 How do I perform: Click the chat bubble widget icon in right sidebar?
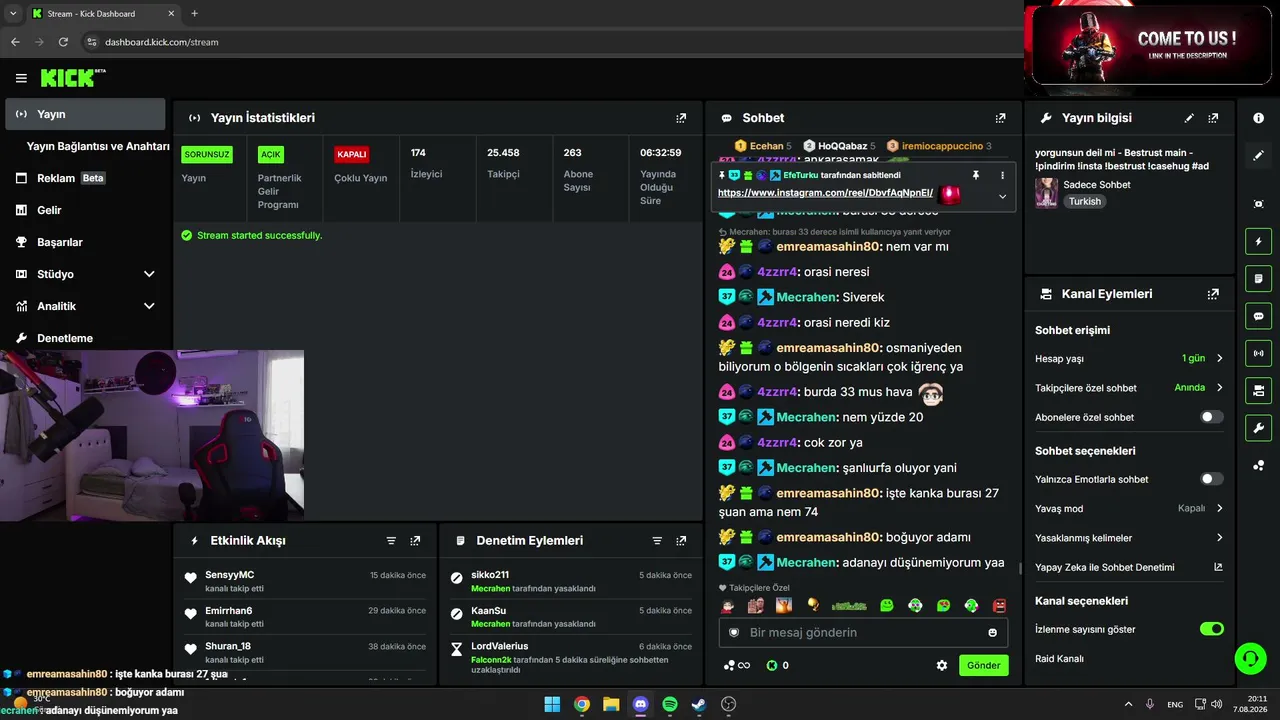(1258, 316)
